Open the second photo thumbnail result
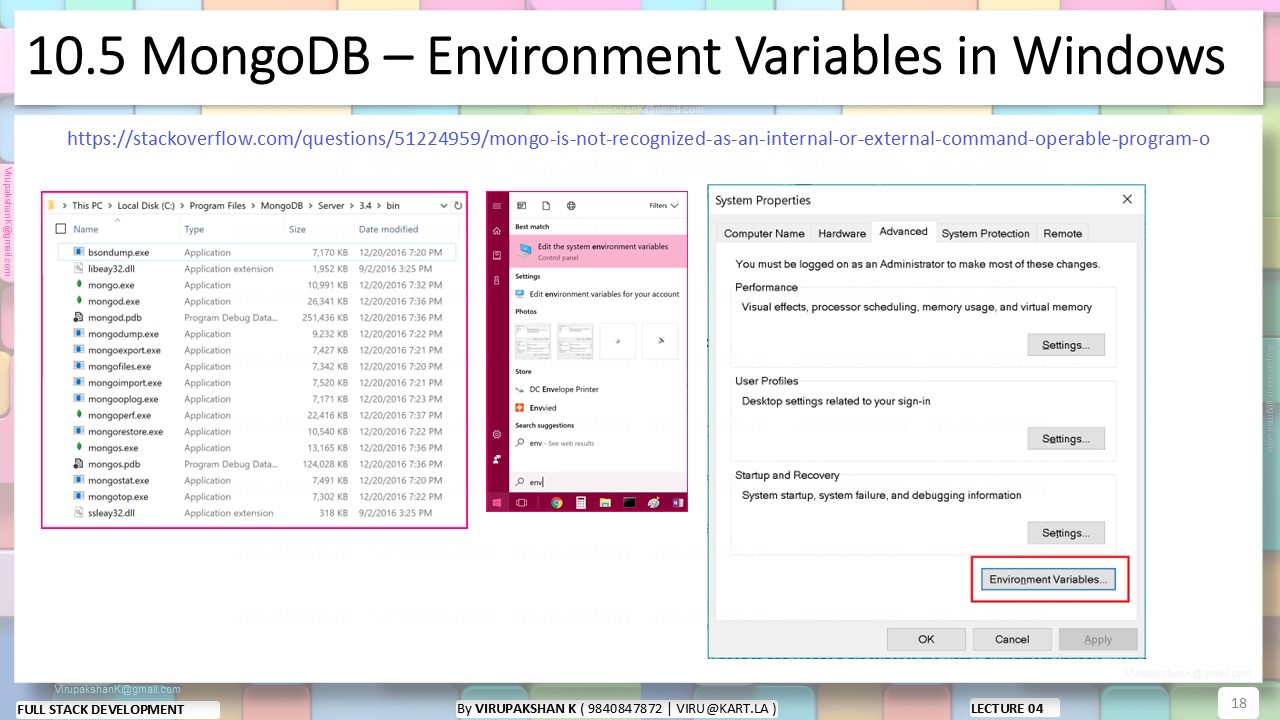This screenshot has width=1280, height=720. pyautogui.click(x=575, y=341)
